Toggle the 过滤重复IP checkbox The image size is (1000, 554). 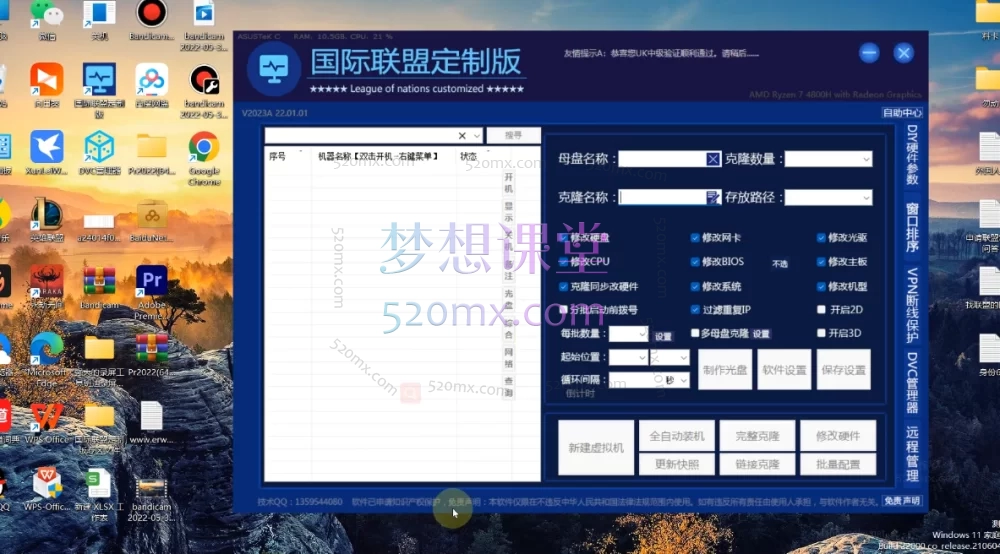pos(695,310)
